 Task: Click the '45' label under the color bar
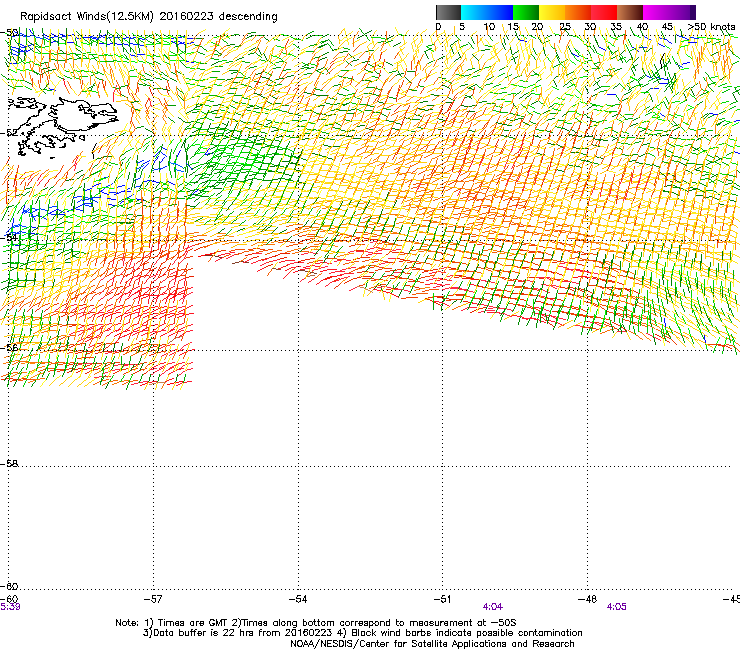(x=667, y=27)
